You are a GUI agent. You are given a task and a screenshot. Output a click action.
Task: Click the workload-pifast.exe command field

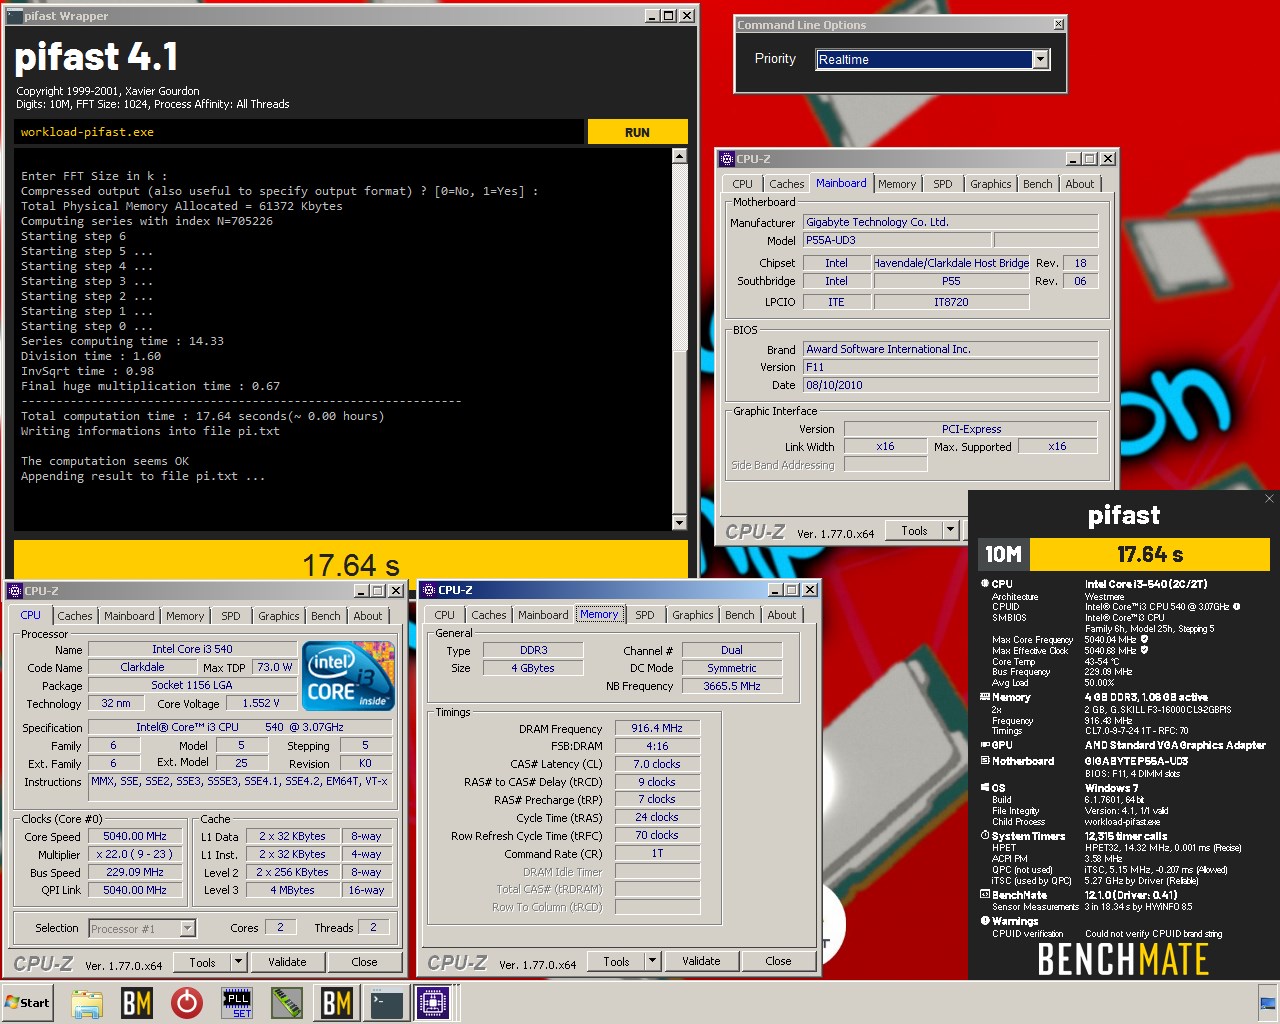pos(299,132)
